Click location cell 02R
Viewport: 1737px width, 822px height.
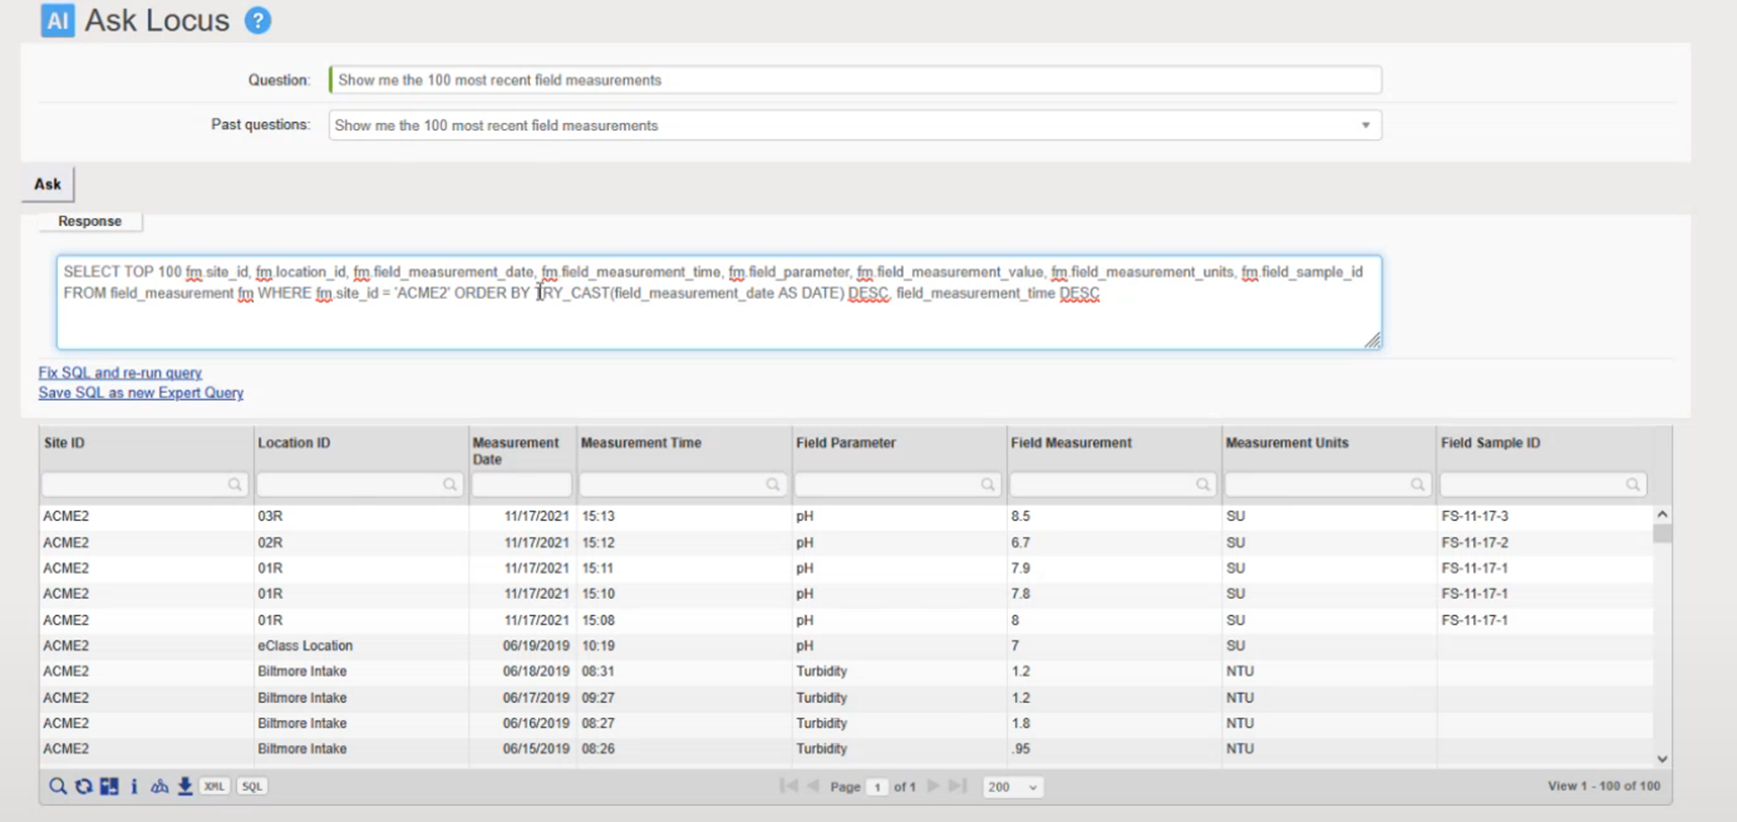pos(270,542)
